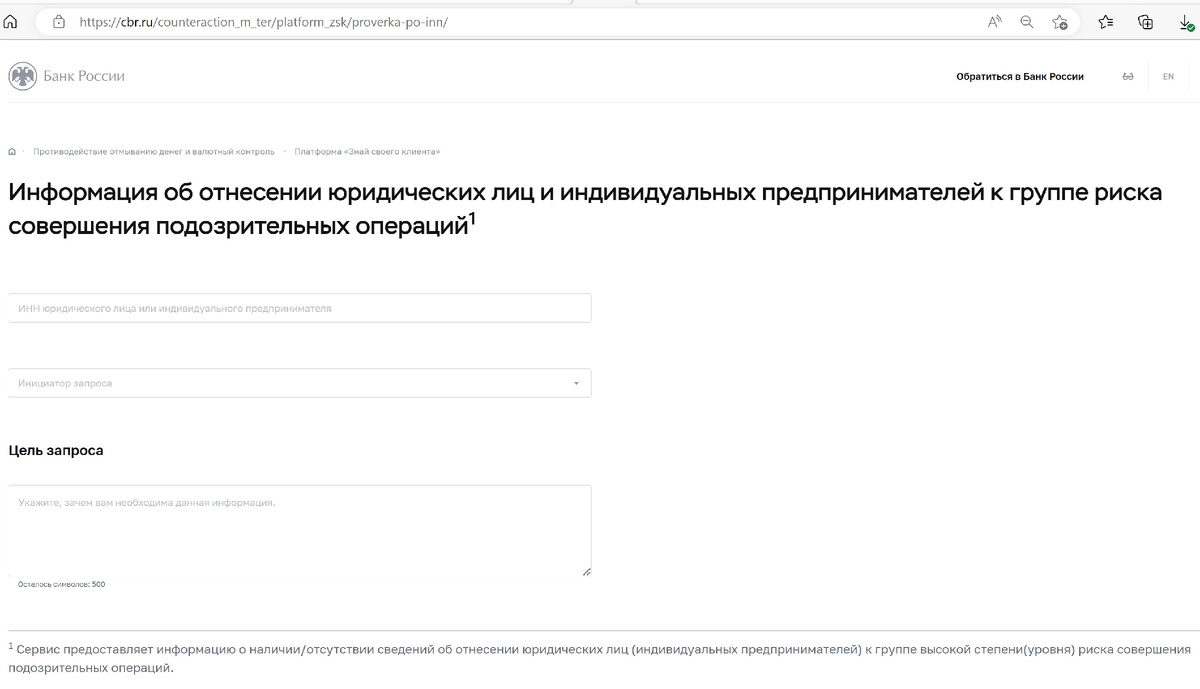Click the footnote text starting 'Сервис предоставляет информацию'
Image resolution: width=1200 pixels, height=689 pixels.
600,659
